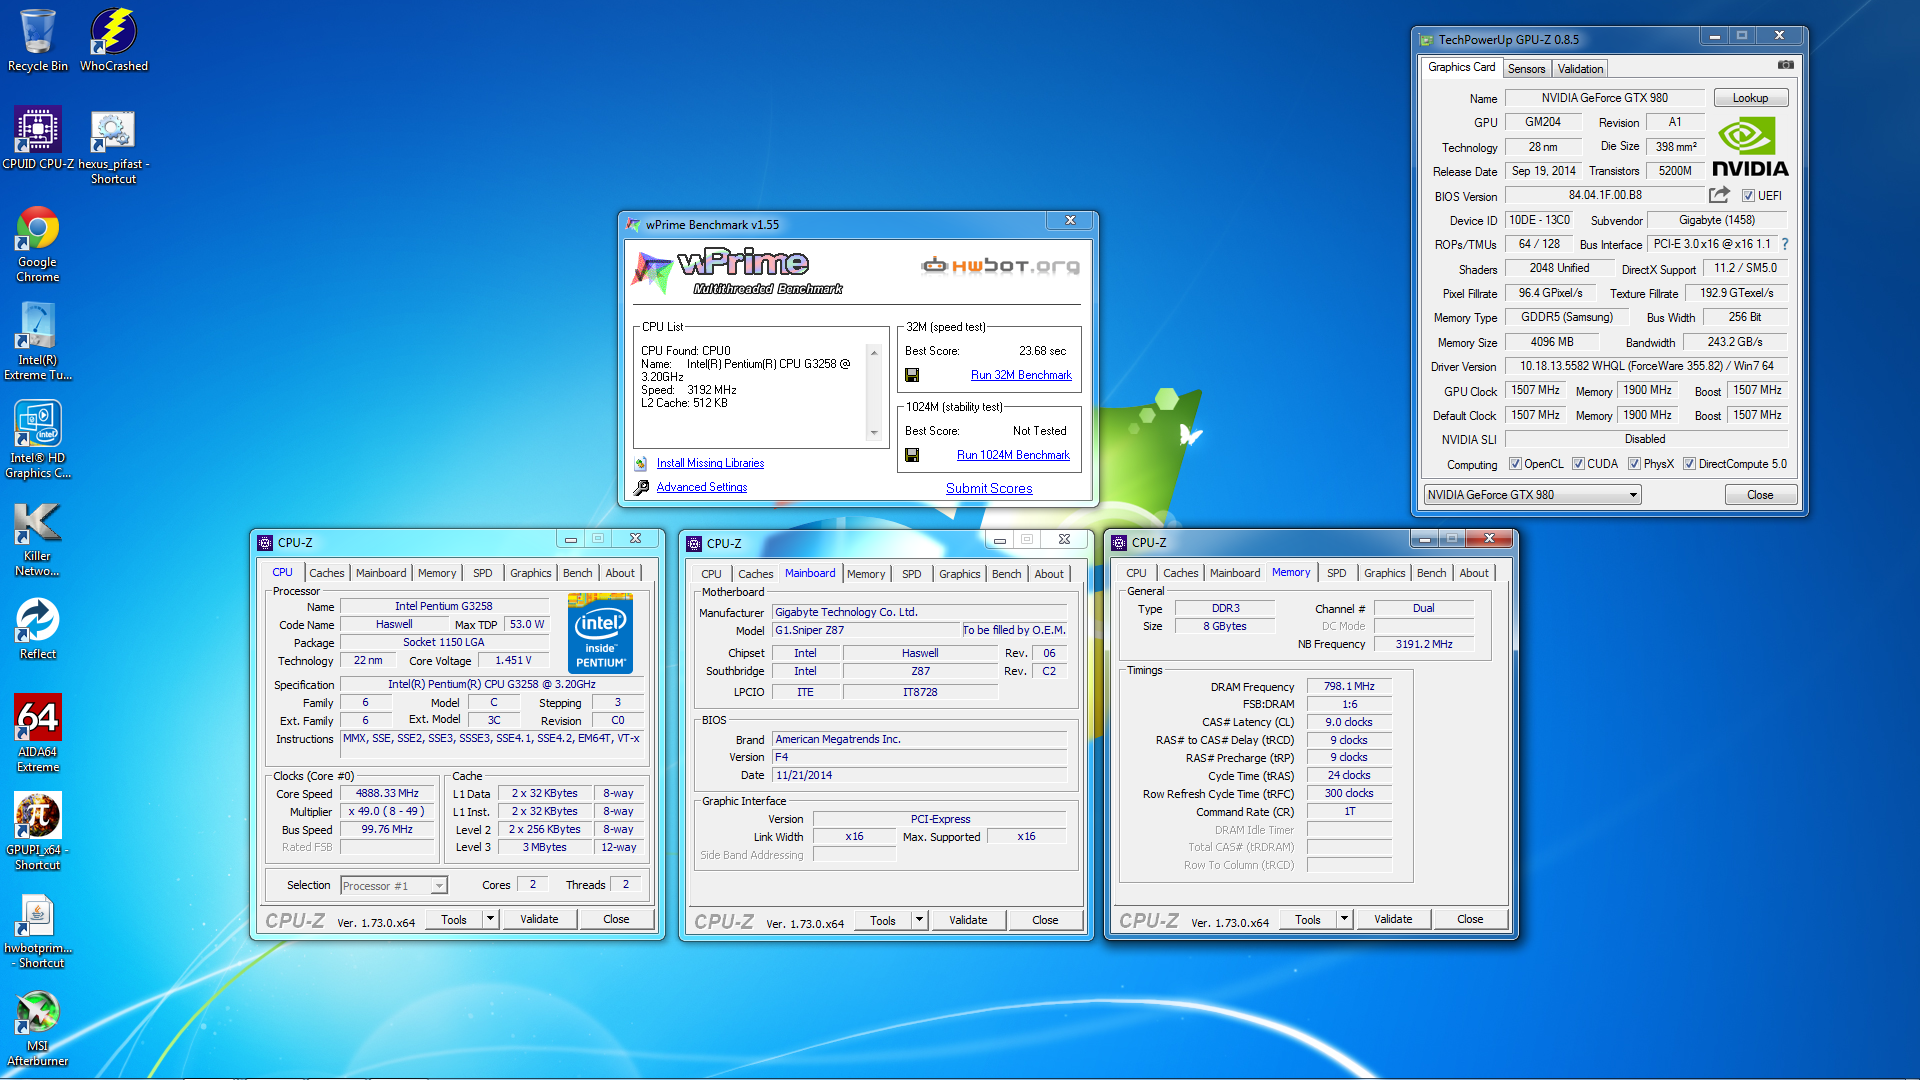
Task: Click the Advanced Settings wrench icon
Action: click(x=641, y=487)
